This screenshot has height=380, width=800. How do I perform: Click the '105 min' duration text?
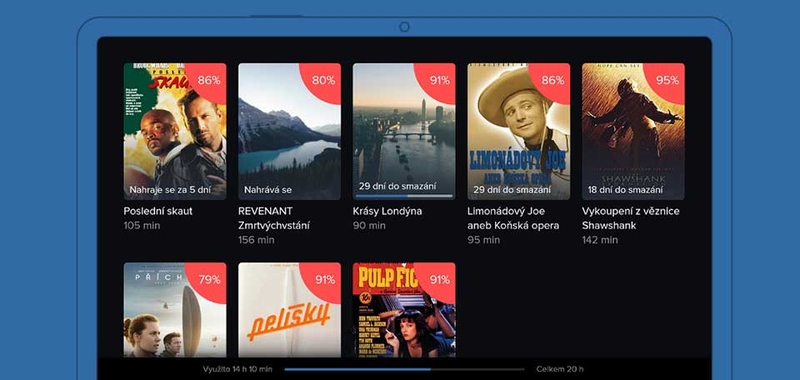(x=142, y=225)
